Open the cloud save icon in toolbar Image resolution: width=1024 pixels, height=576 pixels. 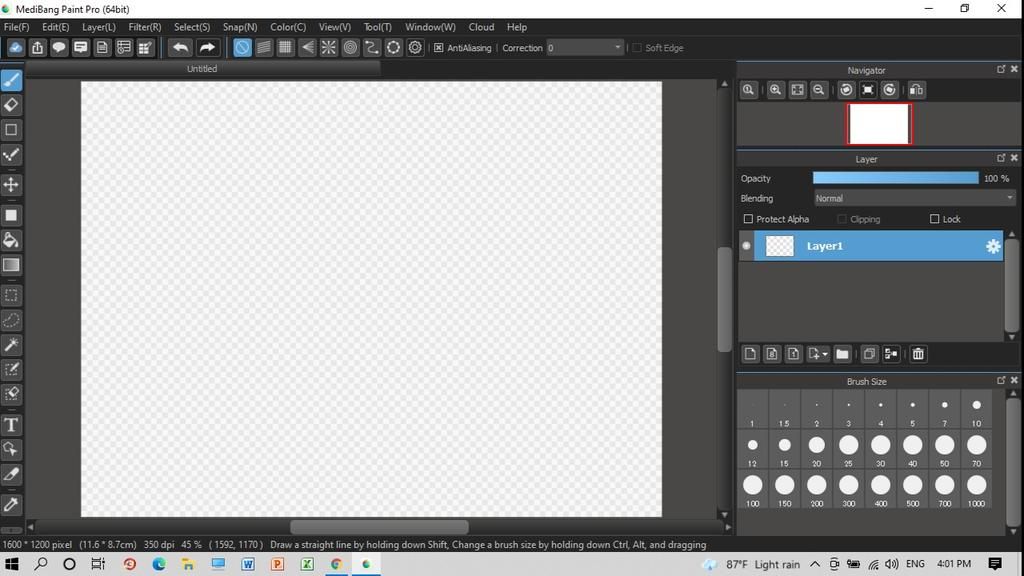(16, 48)
